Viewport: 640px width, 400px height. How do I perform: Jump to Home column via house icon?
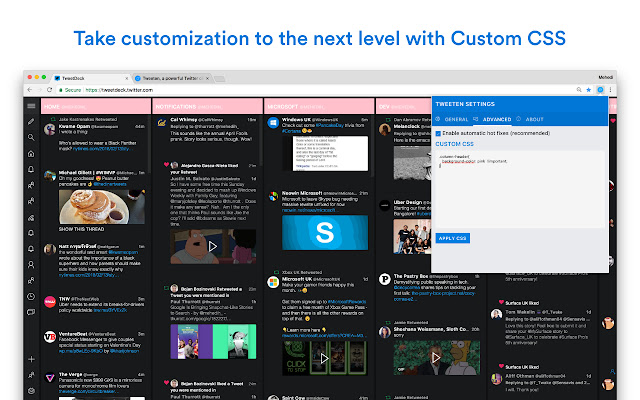[31, 153]
